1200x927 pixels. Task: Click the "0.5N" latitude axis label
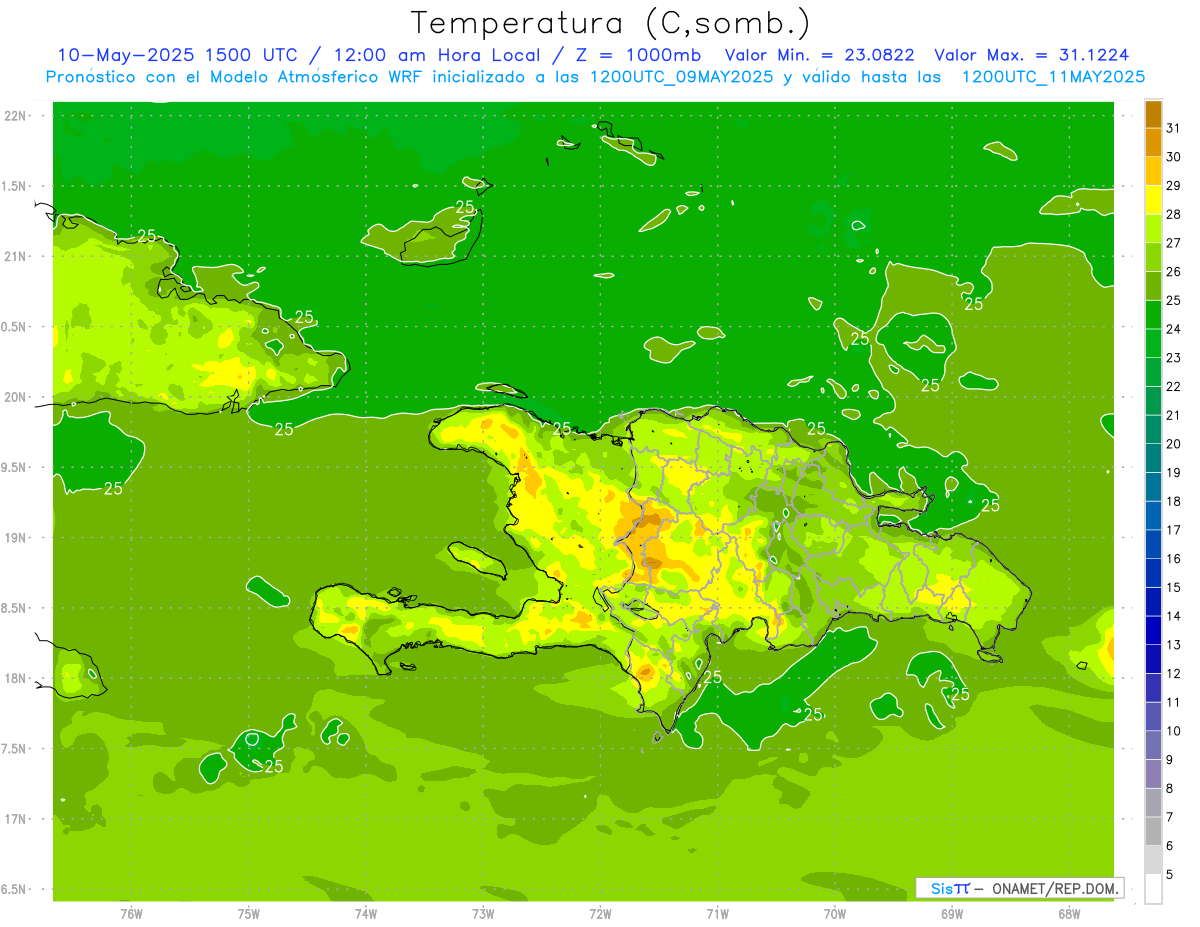15,327
